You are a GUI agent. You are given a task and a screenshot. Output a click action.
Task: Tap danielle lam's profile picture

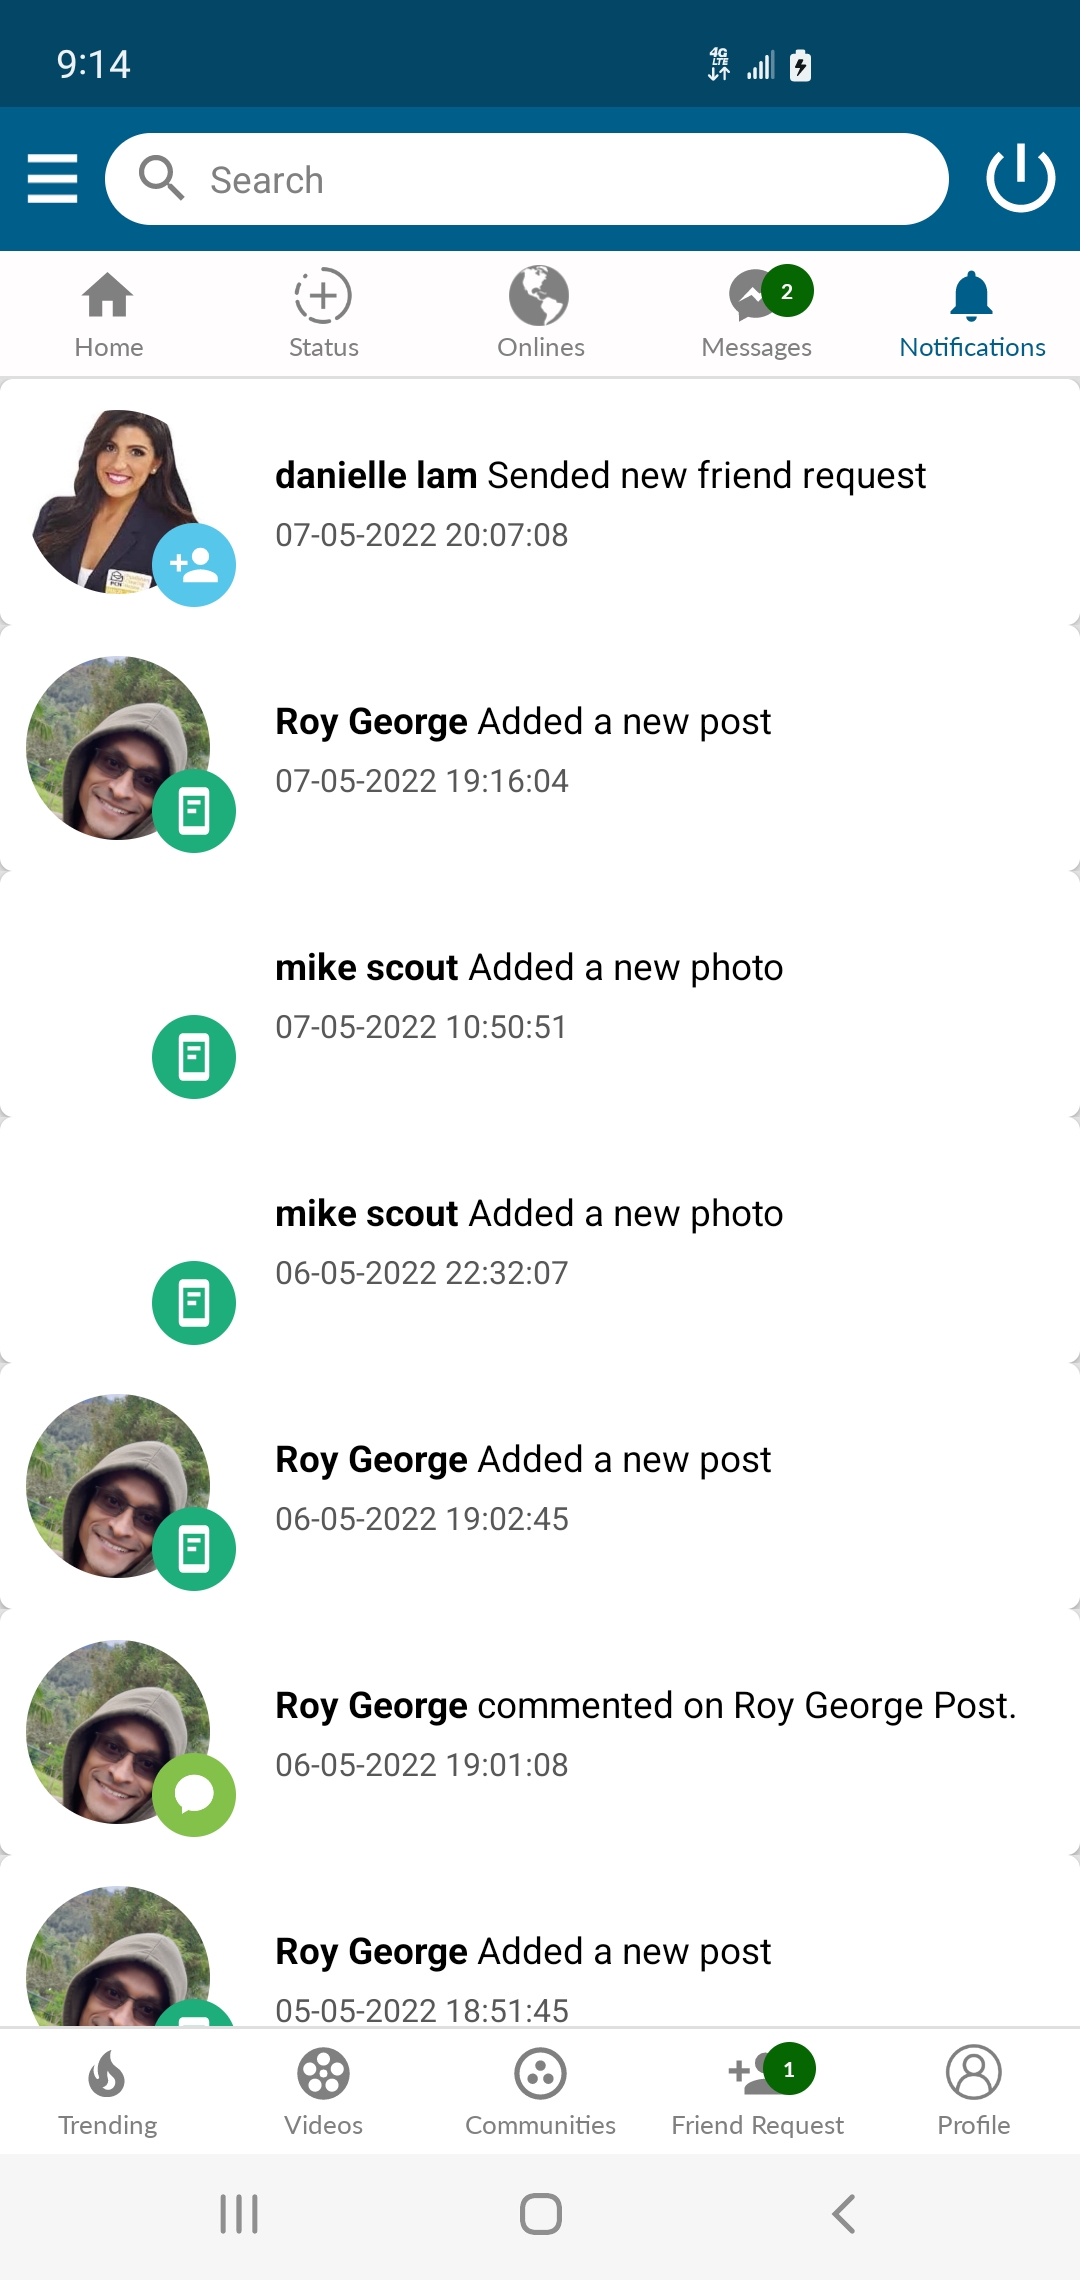pyautogui.click(x=120, y=502)
